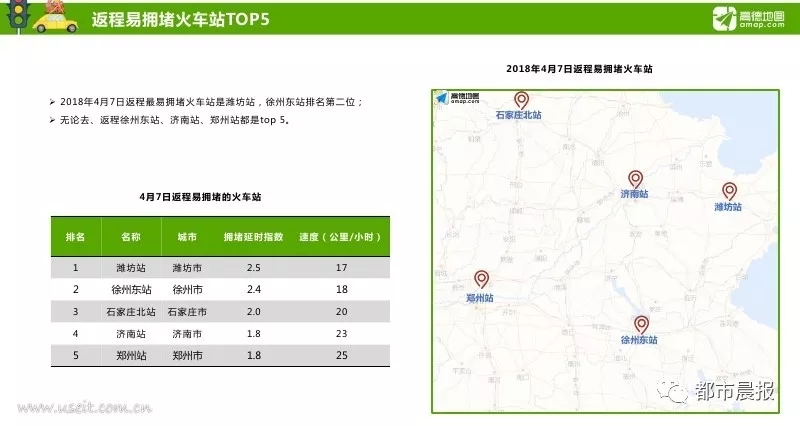Select the Shijiazhuang North (石家庄北站) map pin
This screenshot has height=426, width=800.
point(520,99)
